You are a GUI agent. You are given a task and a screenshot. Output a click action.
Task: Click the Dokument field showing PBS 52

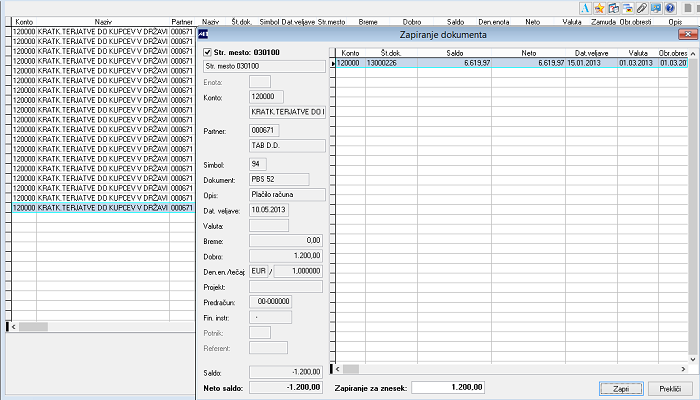pos(279,179)
